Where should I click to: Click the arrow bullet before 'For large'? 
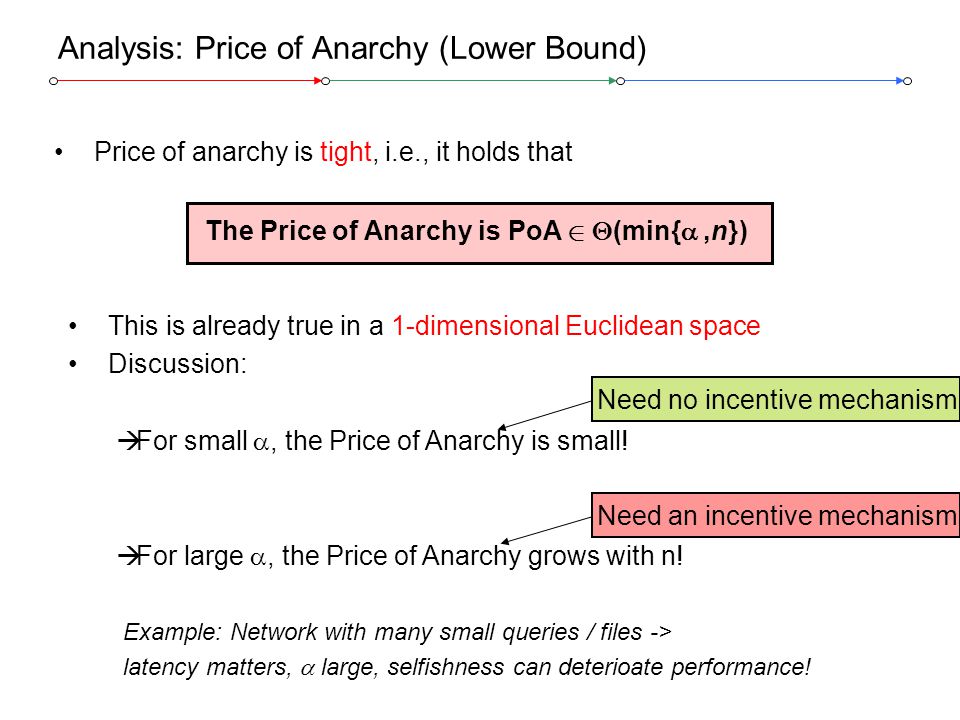pyautogui.click(x=129, y=556)
